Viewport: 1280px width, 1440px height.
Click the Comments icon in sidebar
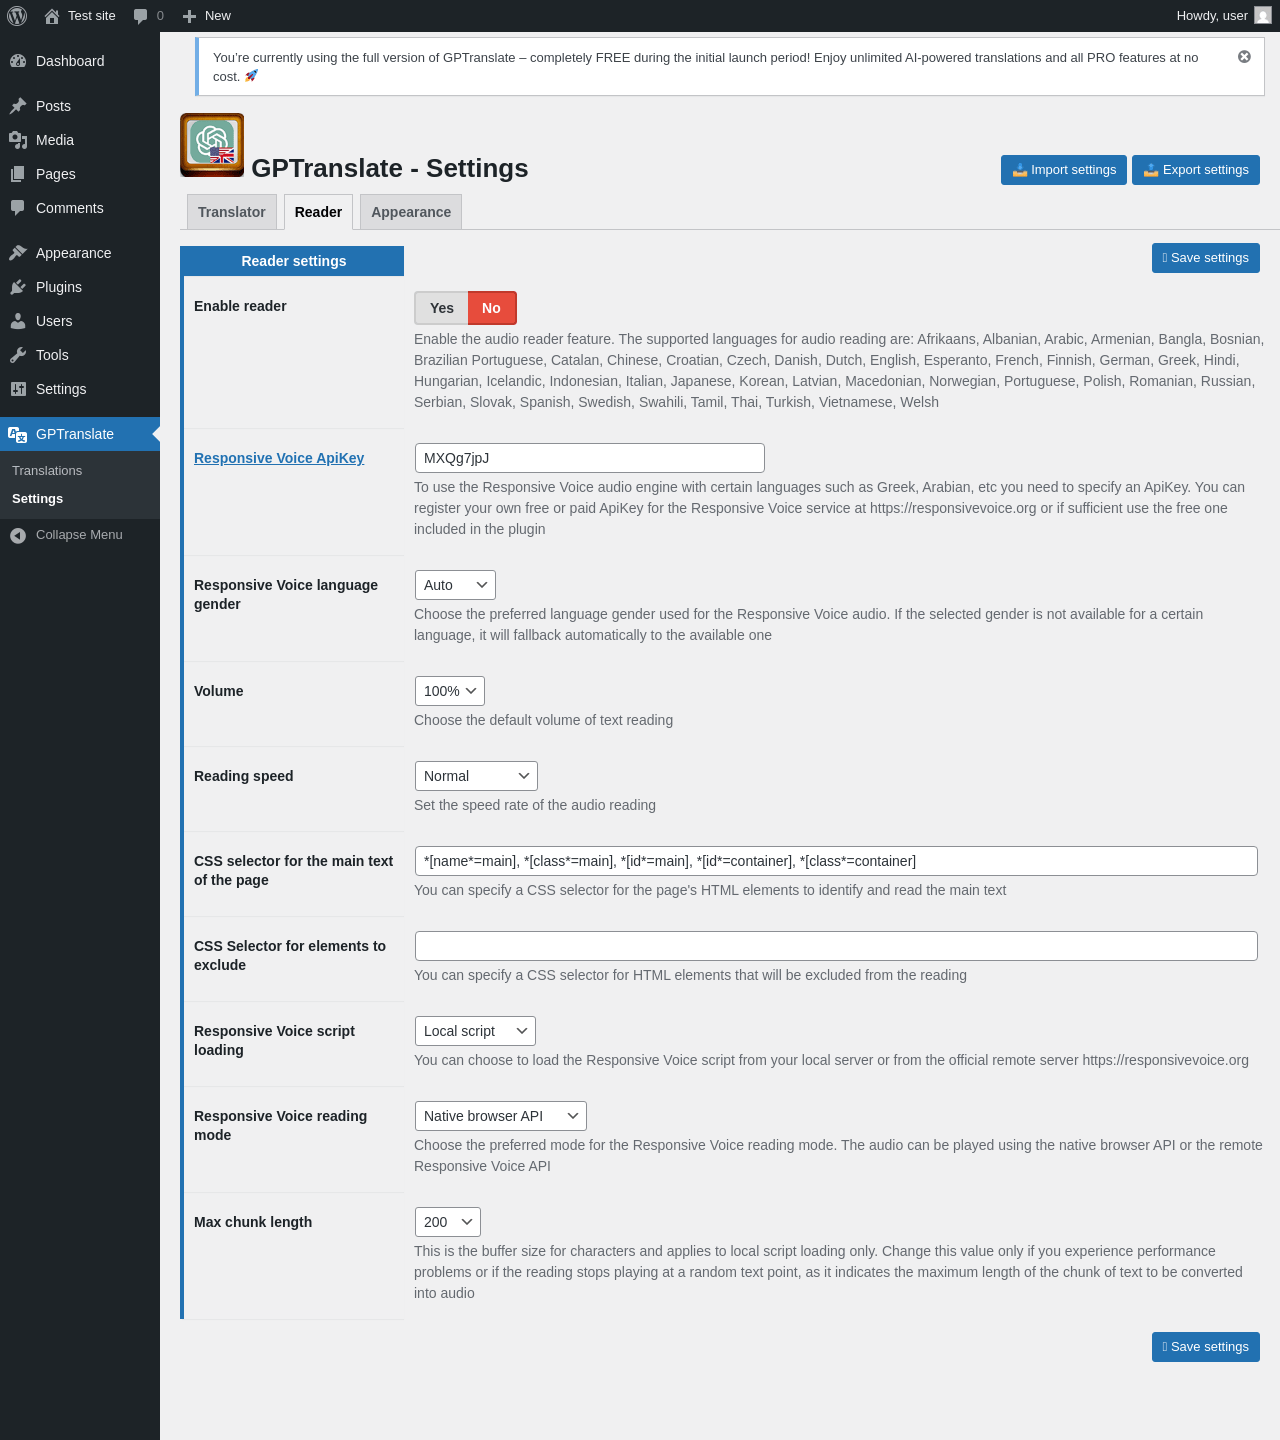18,208
